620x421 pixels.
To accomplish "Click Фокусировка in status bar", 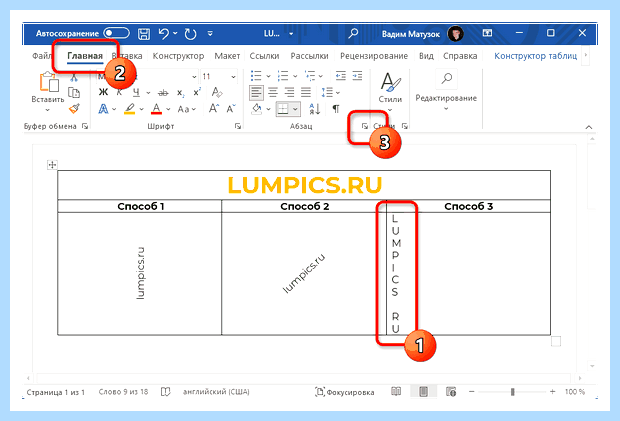I will (344, 392).
